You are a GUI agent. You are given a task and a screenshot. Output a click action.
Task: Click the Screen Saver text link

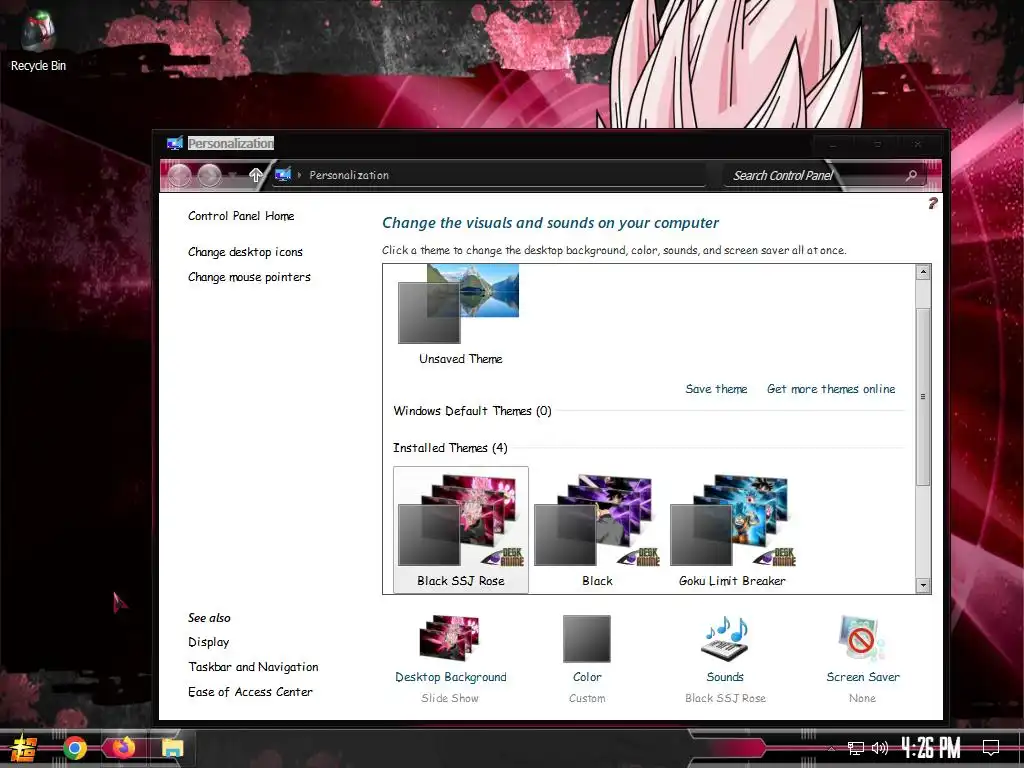pos(863,677)
